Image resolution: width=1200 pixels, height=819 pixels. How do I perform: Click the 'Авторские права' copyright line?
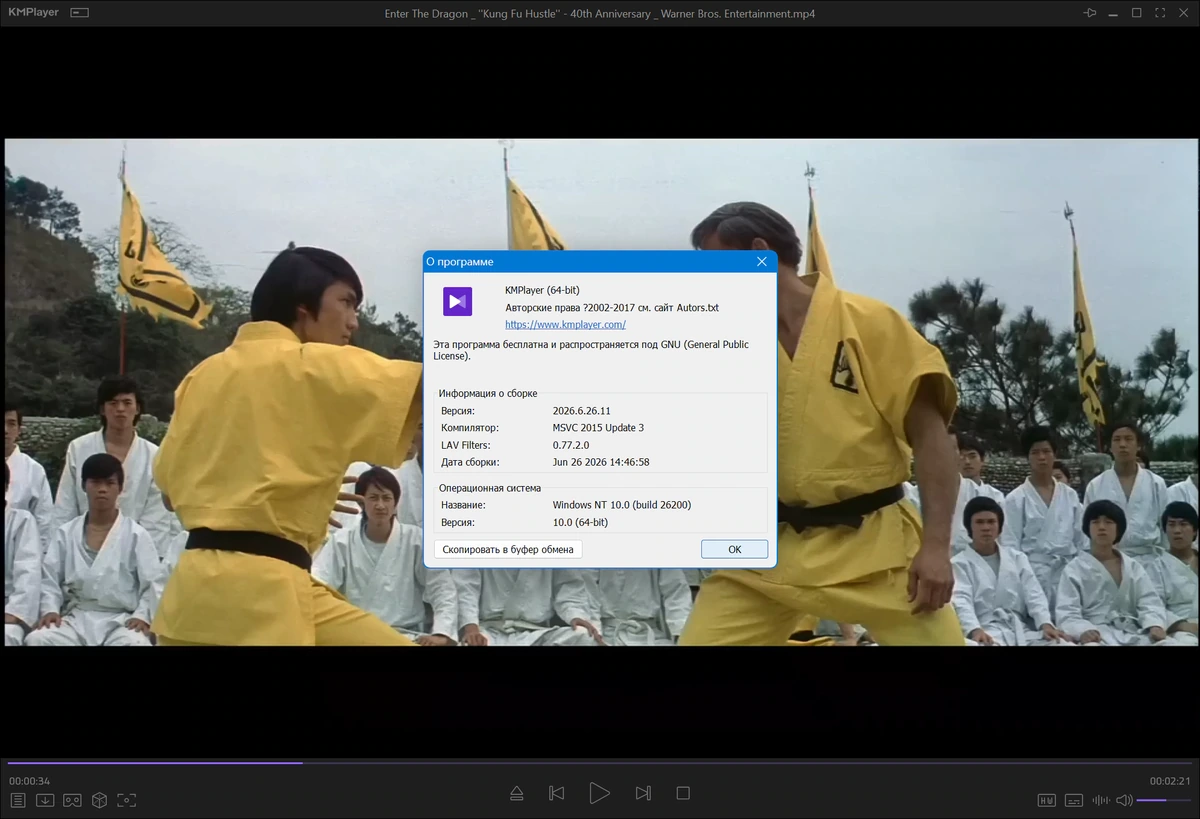click(612, 307)
